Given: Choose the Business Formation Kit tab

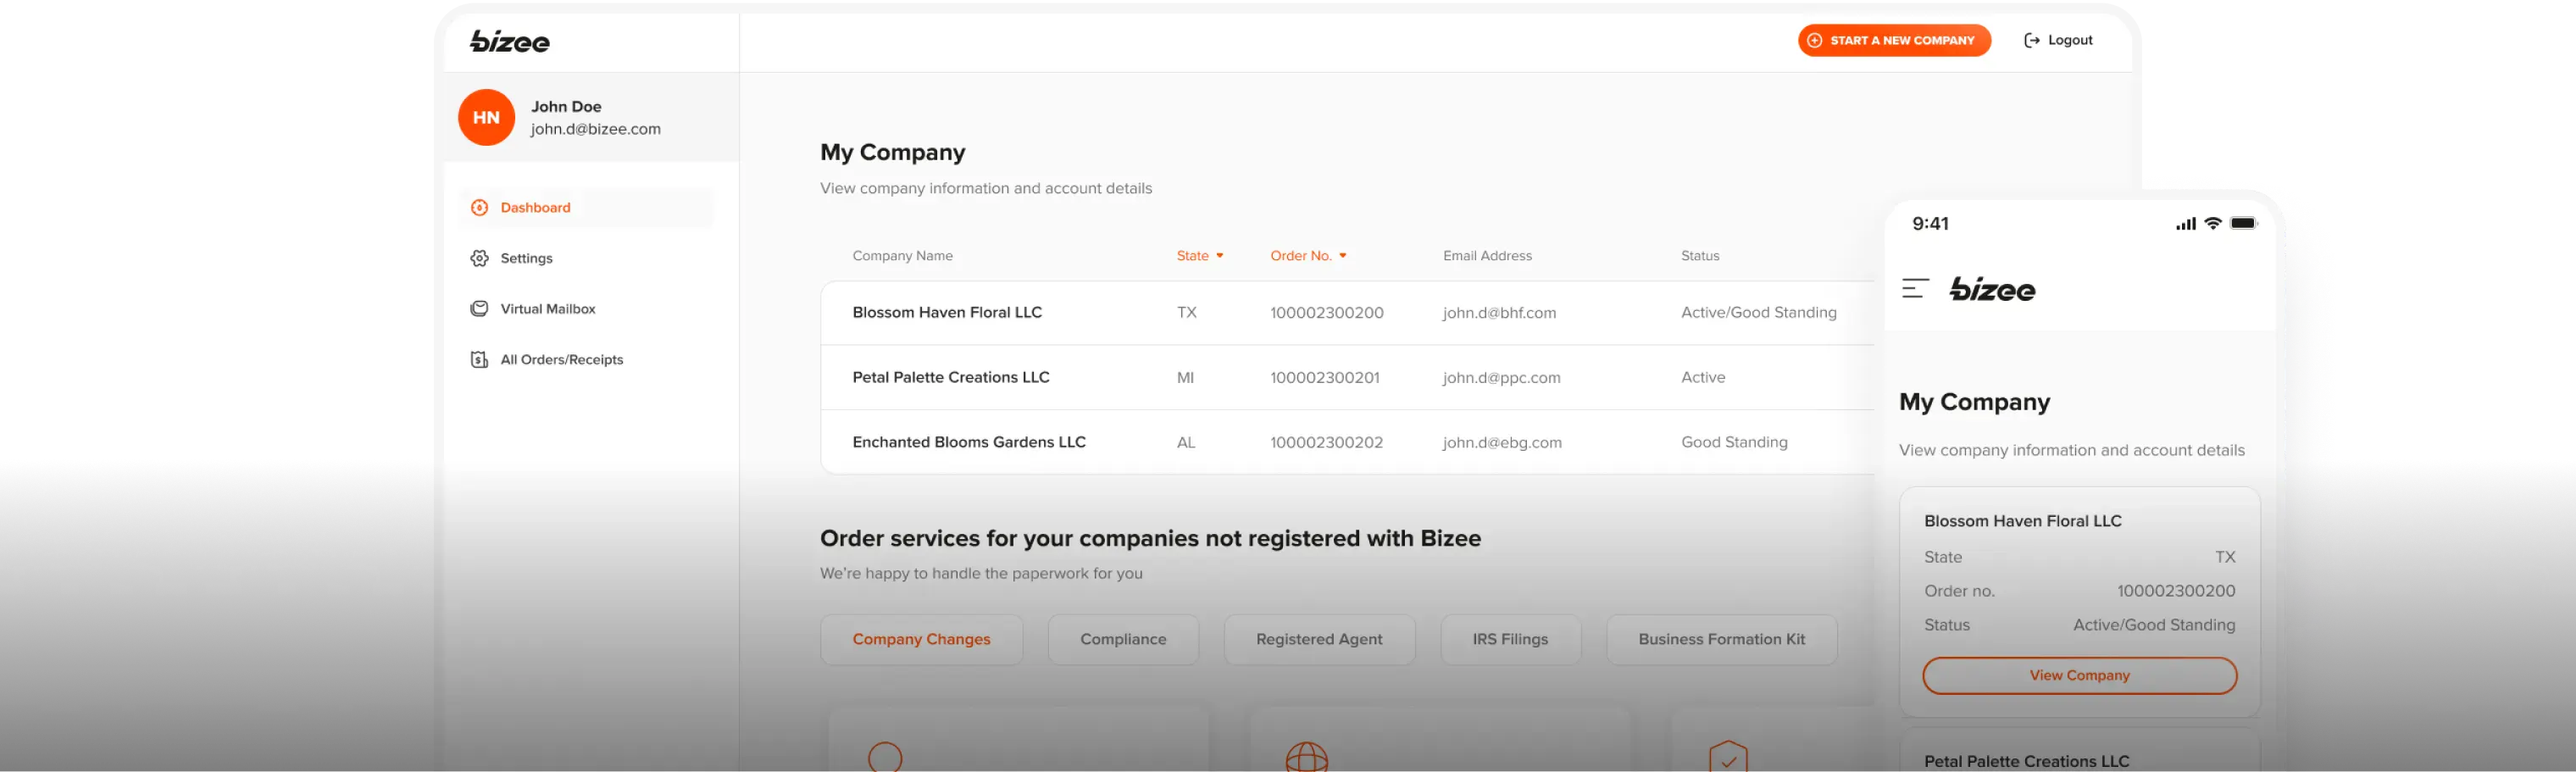Looking at the screenshot, I should (1721, 640).
